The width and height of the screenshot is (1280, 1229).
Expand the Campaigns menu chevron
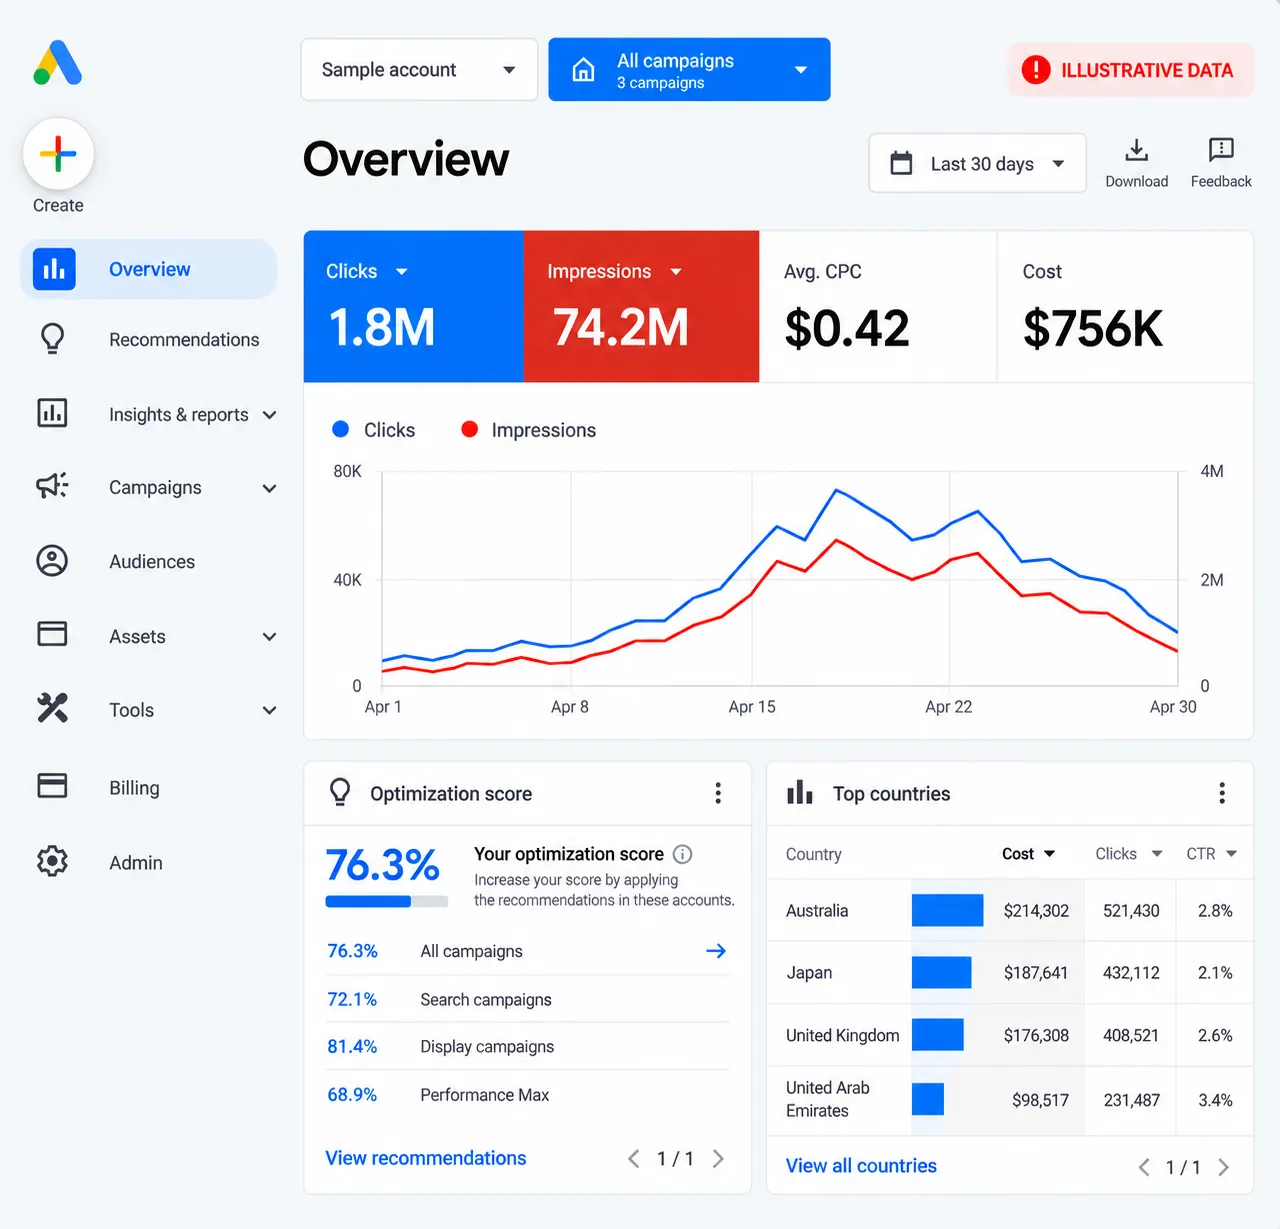click(x=269, y=488)
